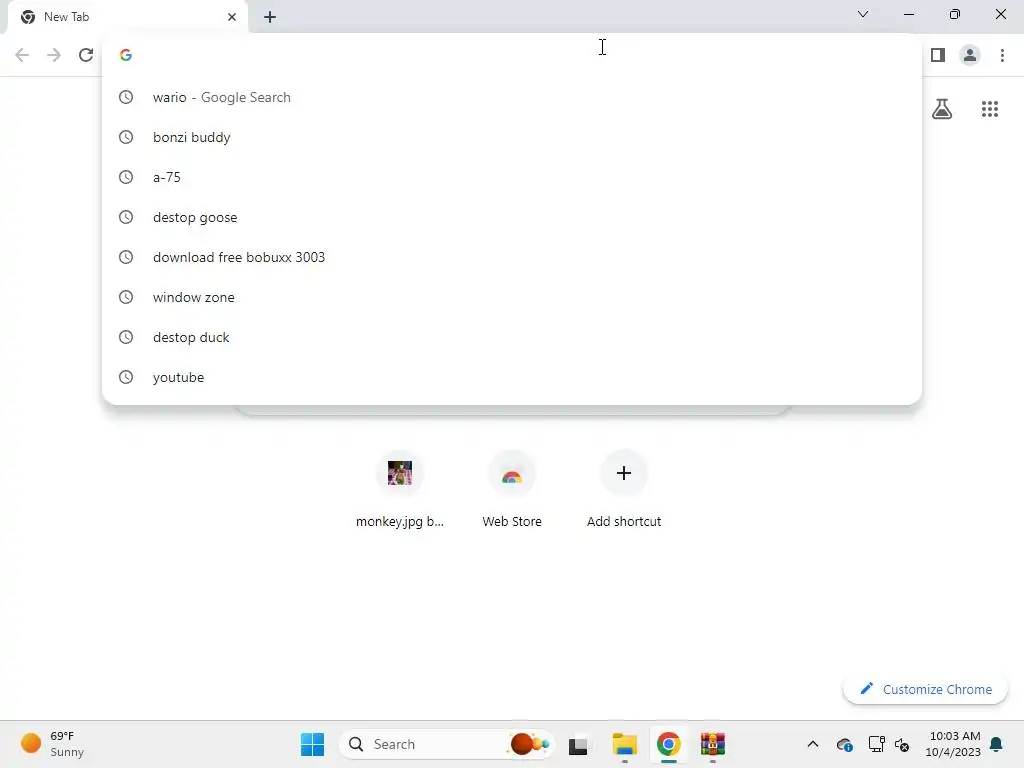1024x768 pixels.
Task: Choose the 'destop goose' suggestion
Action: coord(511,217)
